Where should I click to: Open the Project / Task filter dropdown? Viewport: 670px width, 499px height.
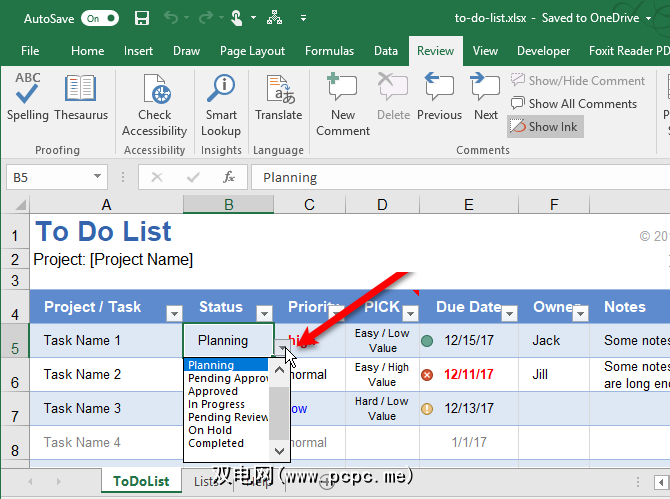(x=173, y=312)
